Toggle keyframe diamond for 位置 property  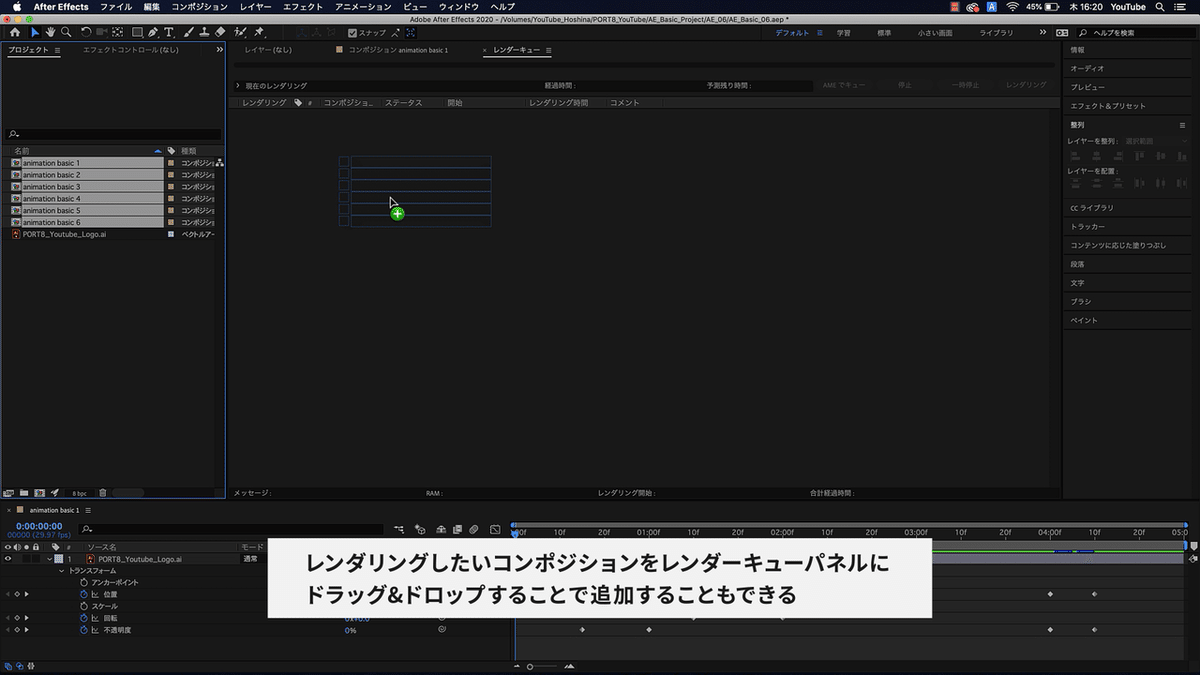(17, 594)
